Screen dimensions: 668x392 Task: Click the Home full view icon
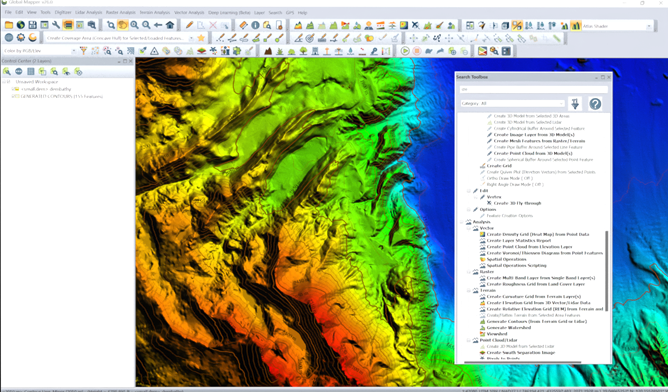coord(170,26)
